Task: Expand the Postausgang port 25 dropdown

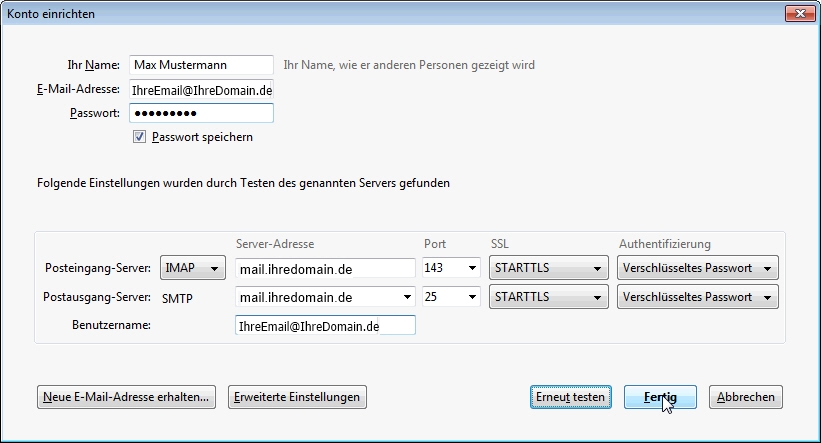Action: [x=451, y=297]
